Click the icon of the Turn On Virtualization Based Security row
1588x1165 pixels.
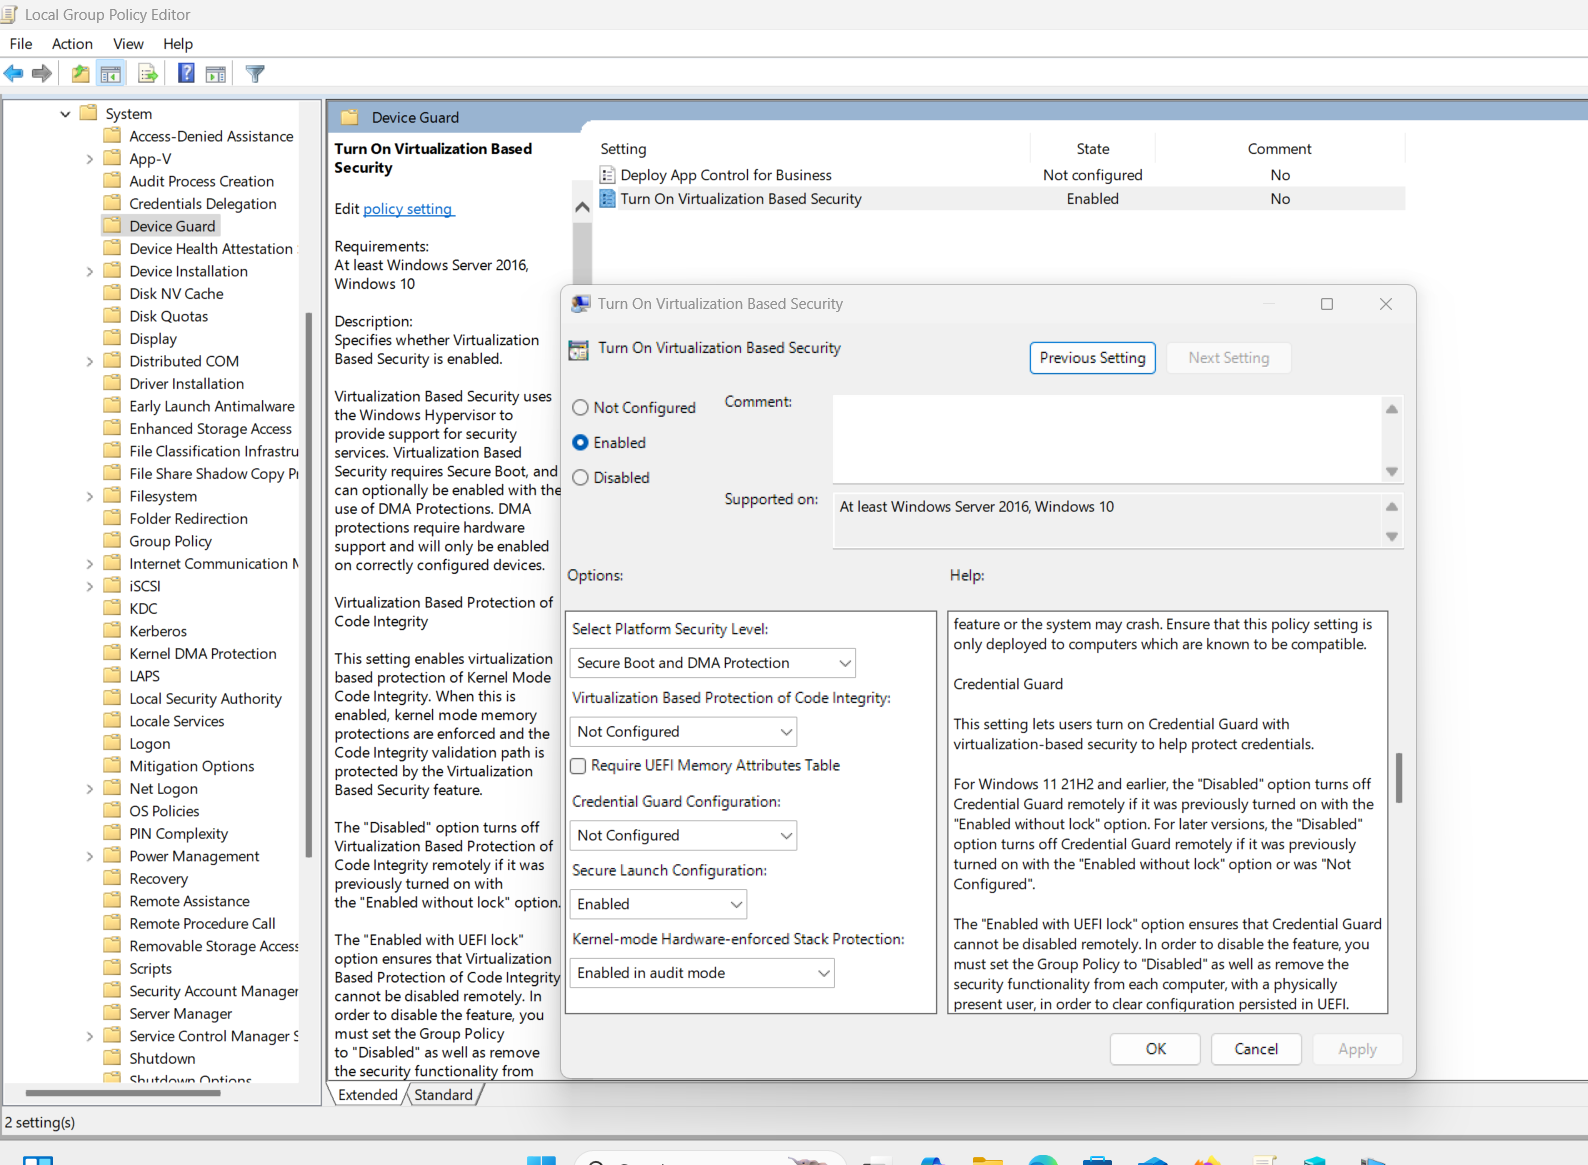click(x=607, y=199)
